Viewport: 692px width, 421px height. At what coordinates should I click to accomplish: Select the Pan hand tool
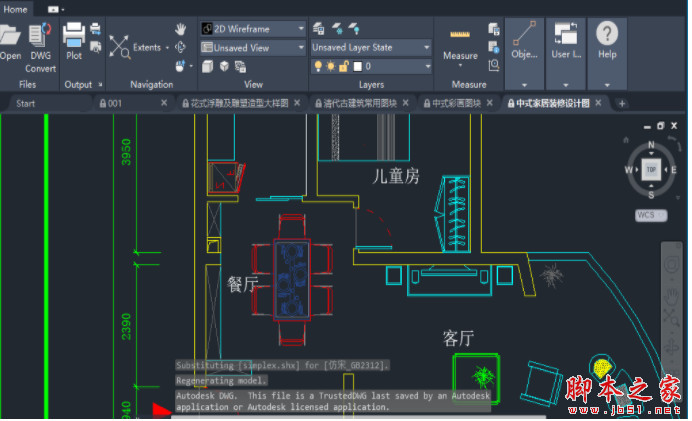(181, 28)
